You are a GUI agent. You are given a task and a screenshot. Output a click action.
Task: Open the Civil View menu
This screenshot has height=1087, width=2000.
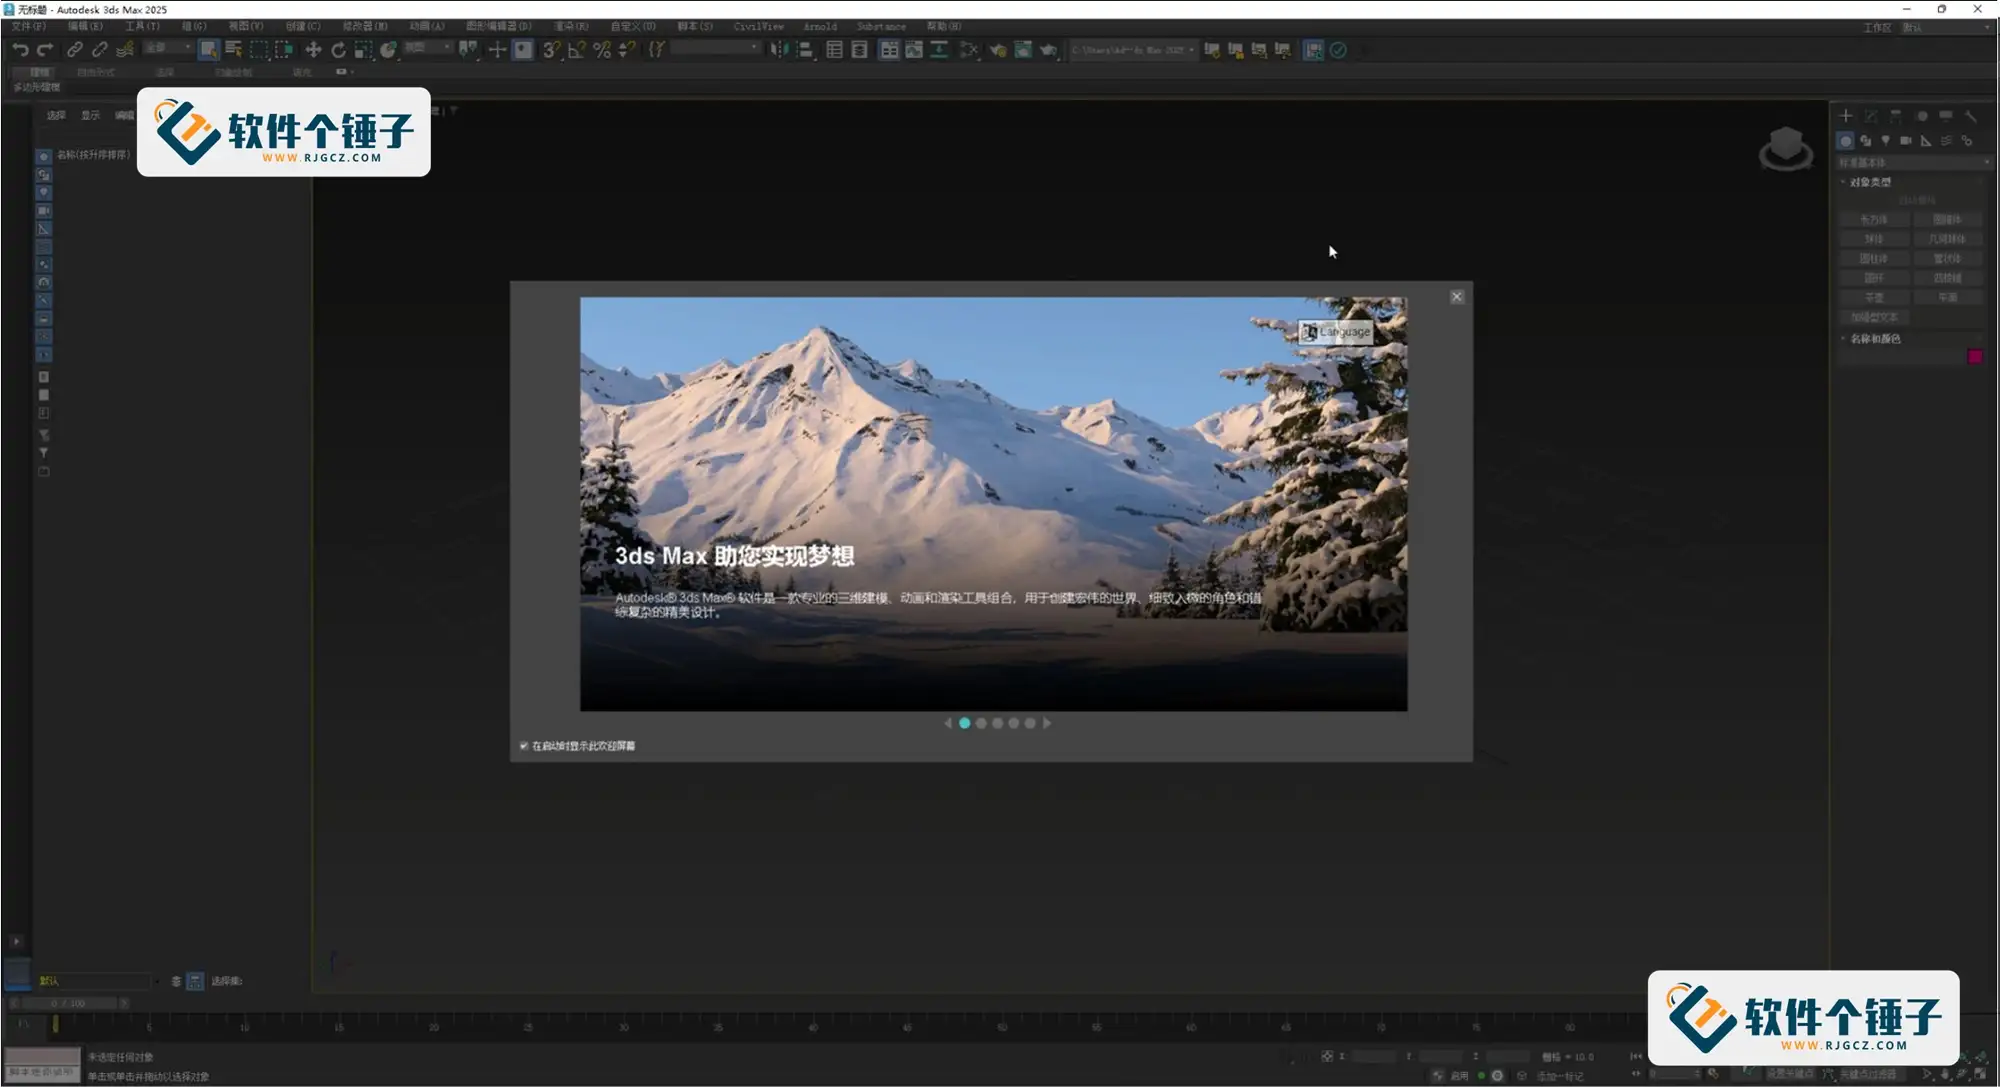(x=759, y=27)
